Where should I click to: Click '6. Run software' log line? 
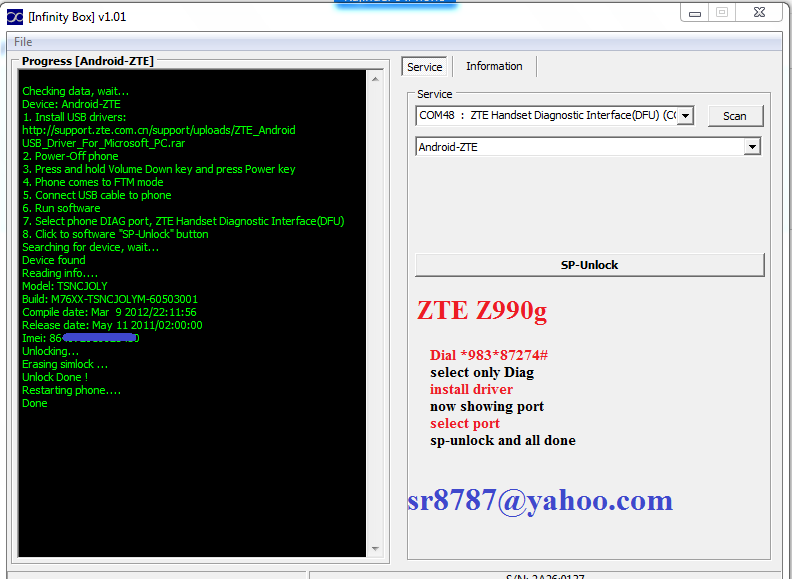[61, 208]
